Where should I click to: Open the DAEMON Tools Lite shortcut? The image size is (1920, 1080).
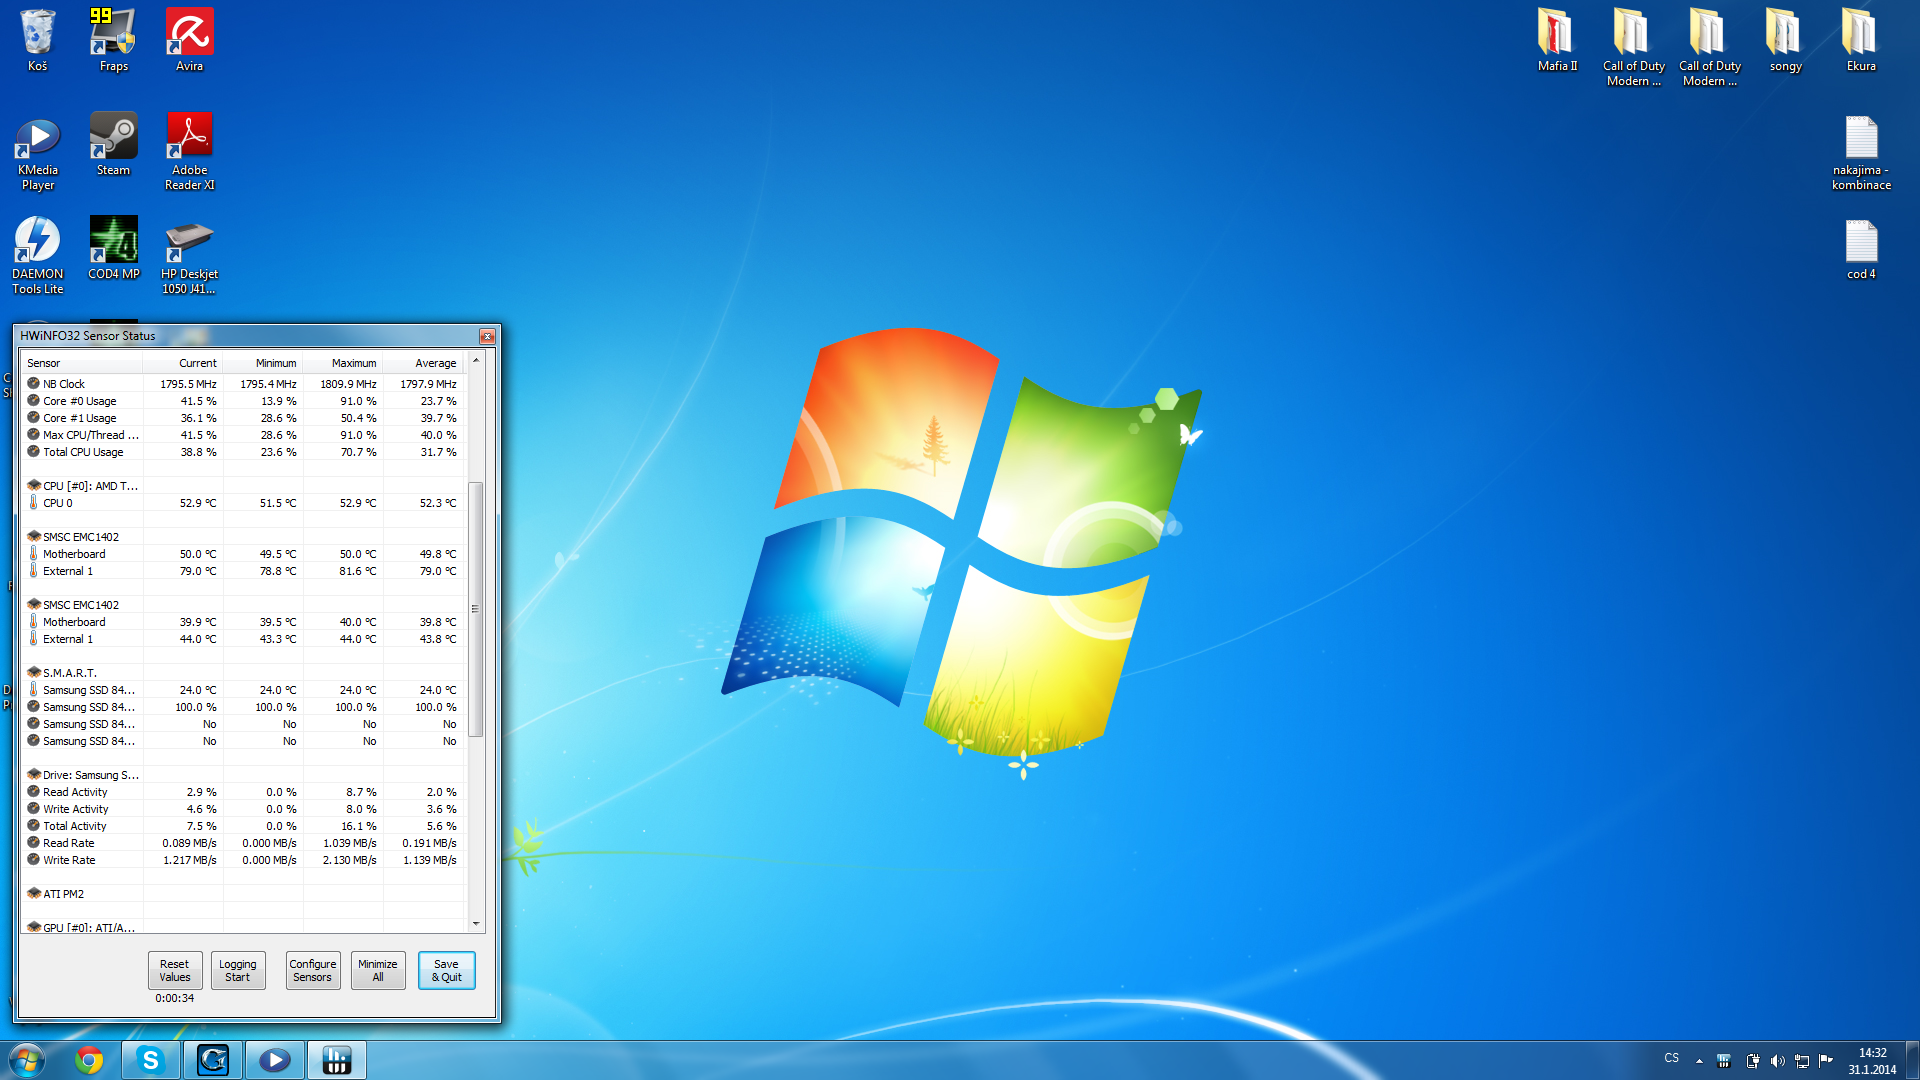click(x=37, y=255)
